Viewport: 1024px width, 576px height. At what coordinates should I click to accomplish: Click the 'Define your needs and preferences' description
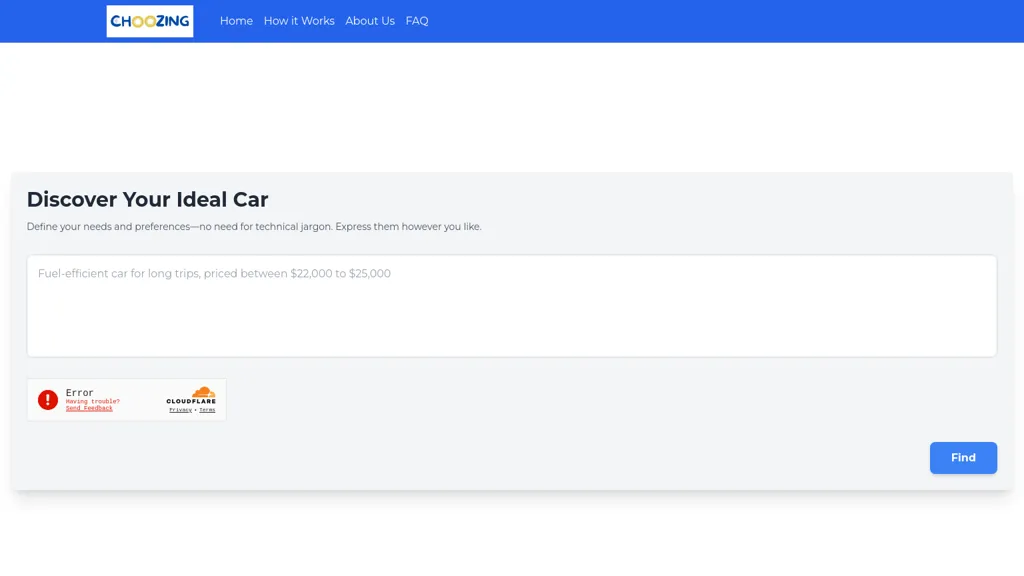pos(254,227)
